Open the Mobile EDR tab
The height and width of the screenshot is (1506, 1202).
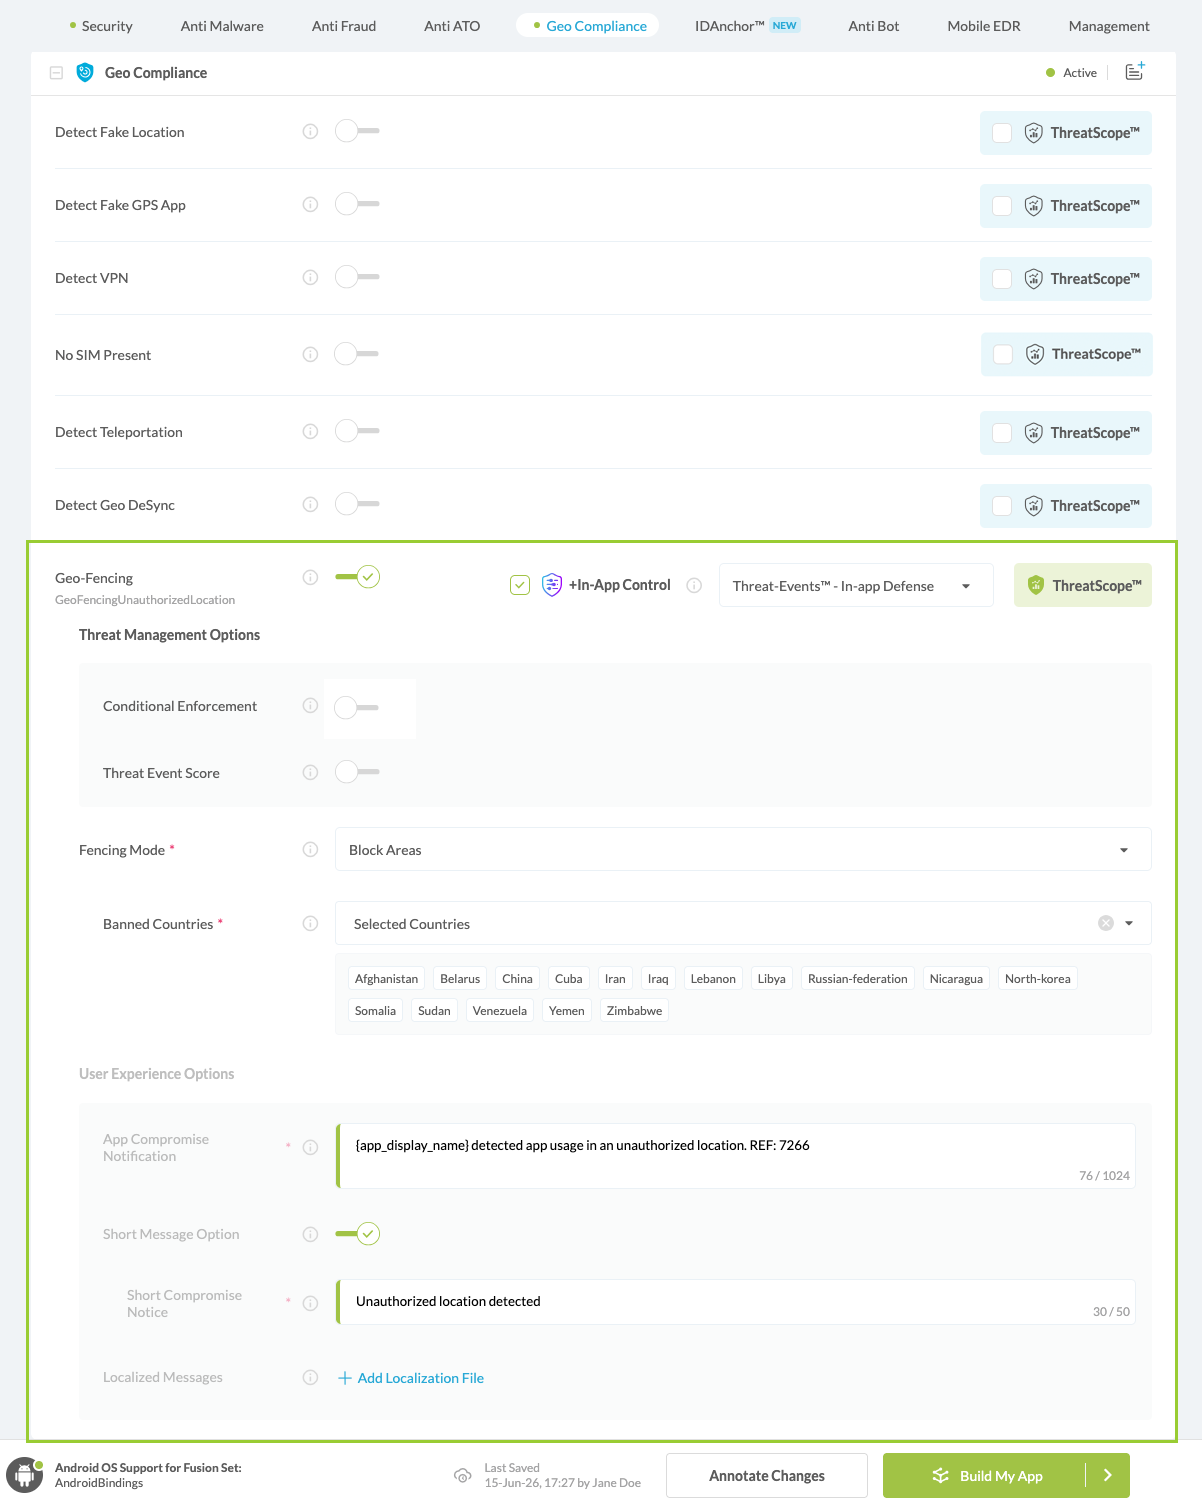coord(984,26)
